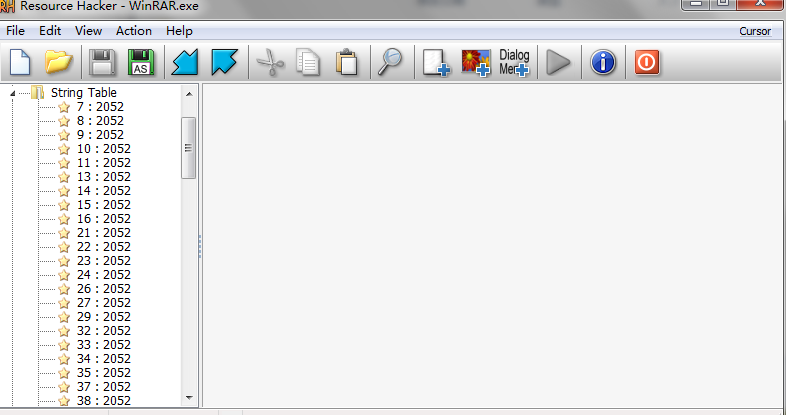Select string table entry 29 : 2052
This screenshot has width=786, height=415.
tap(104, 317)
